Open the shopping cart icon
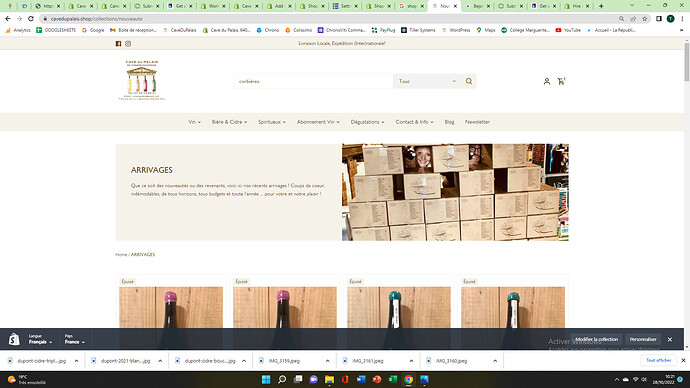Image resolution: width=690 pixels, height=388 pixels. coord(561,81)
